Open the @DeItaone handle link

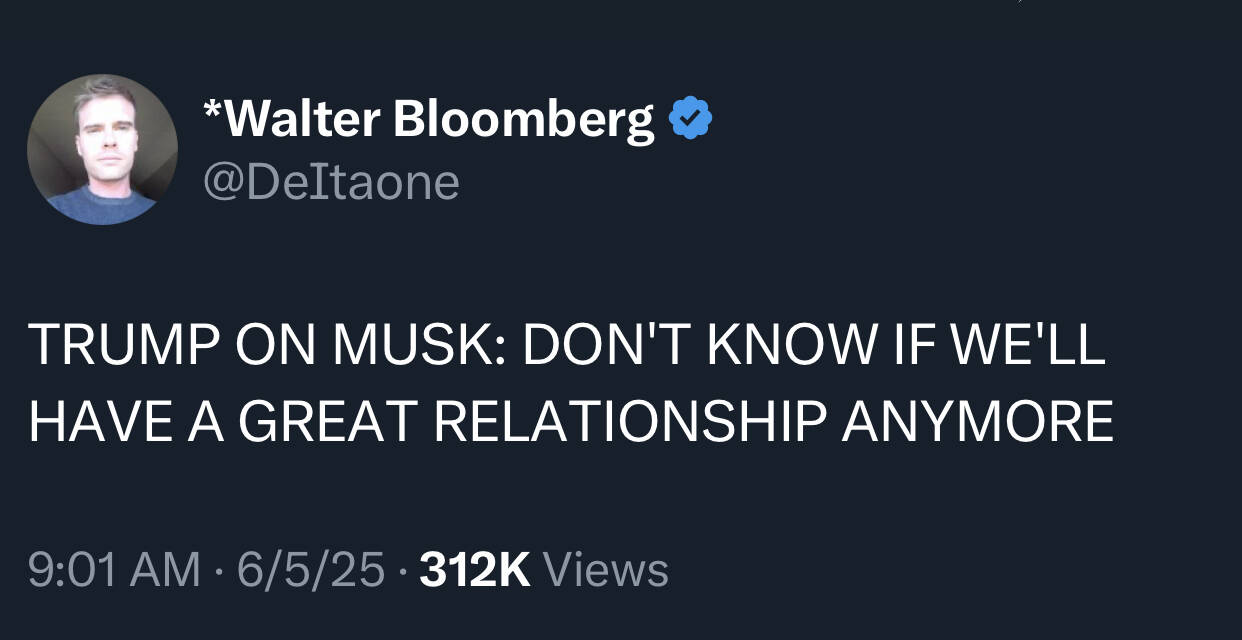tap(331, 182)
